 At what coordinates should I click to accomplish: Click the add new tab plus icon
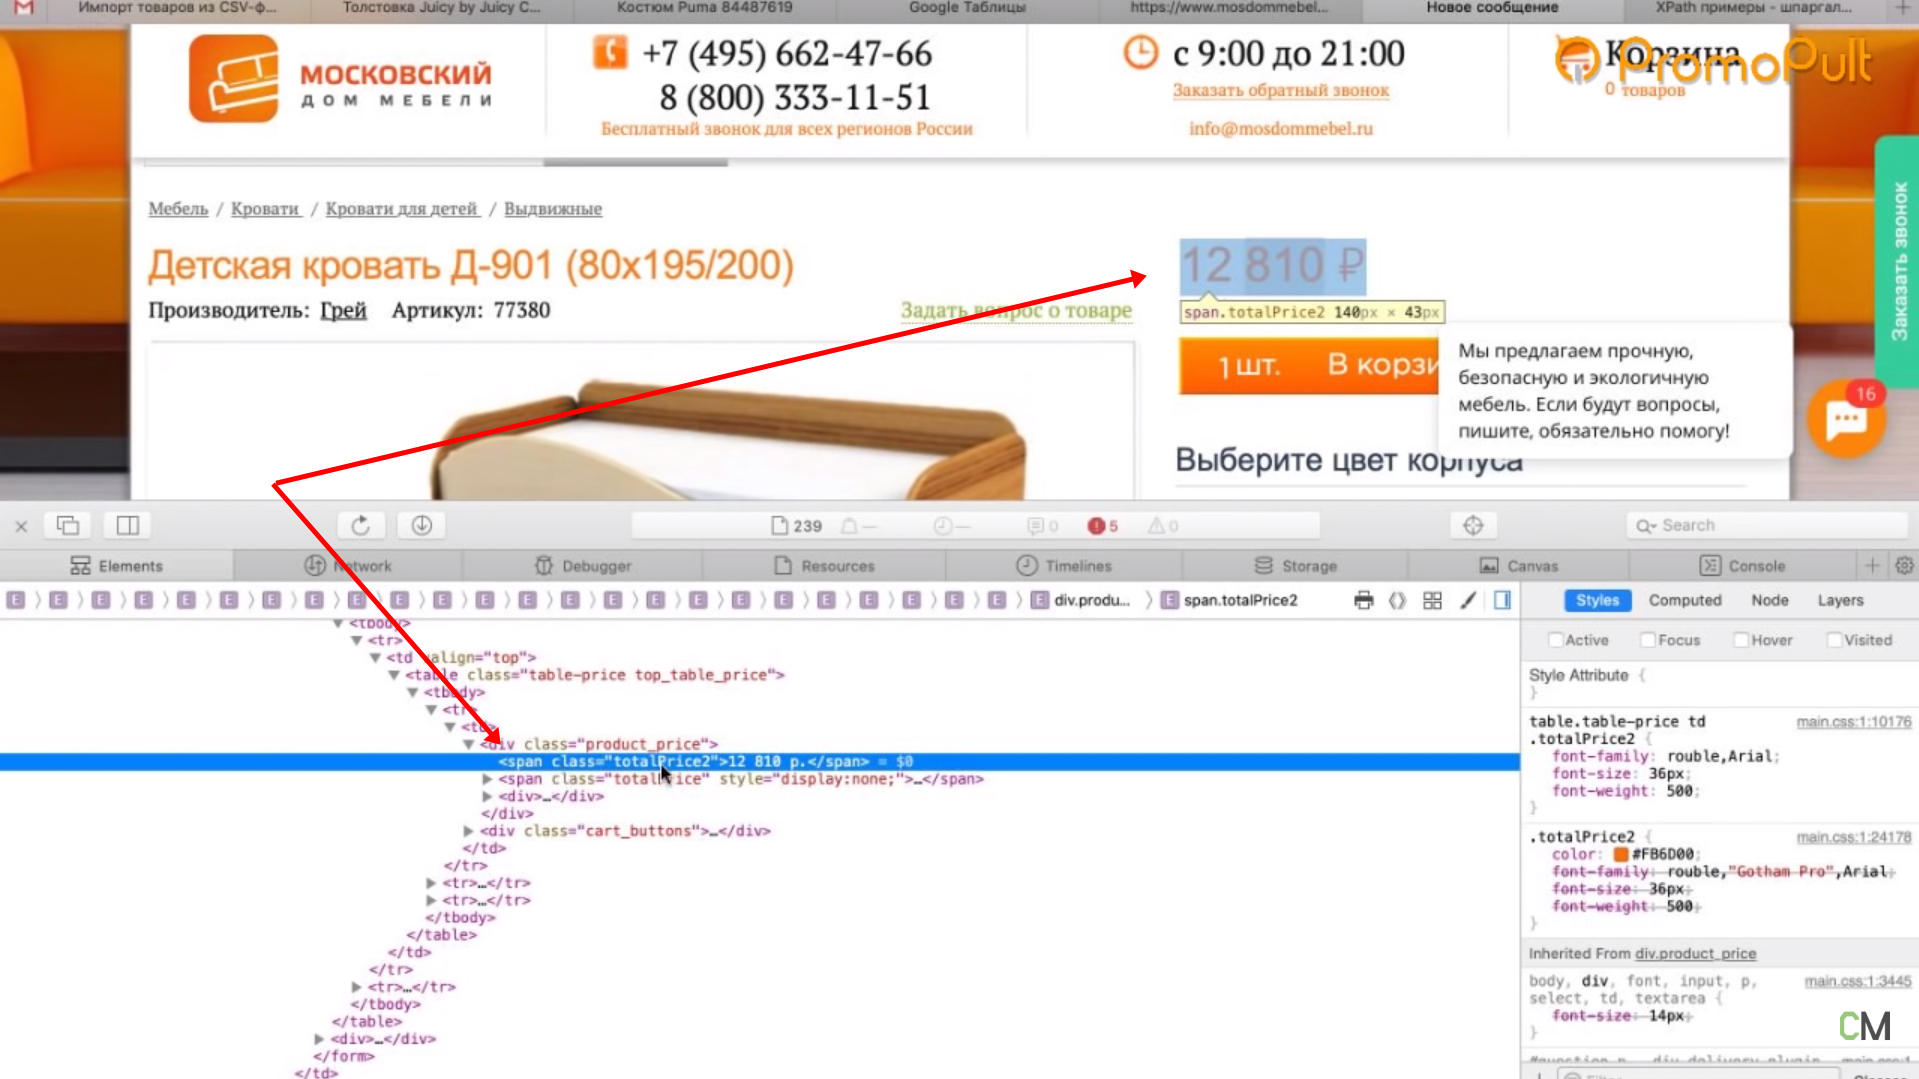click(1872, 565)
